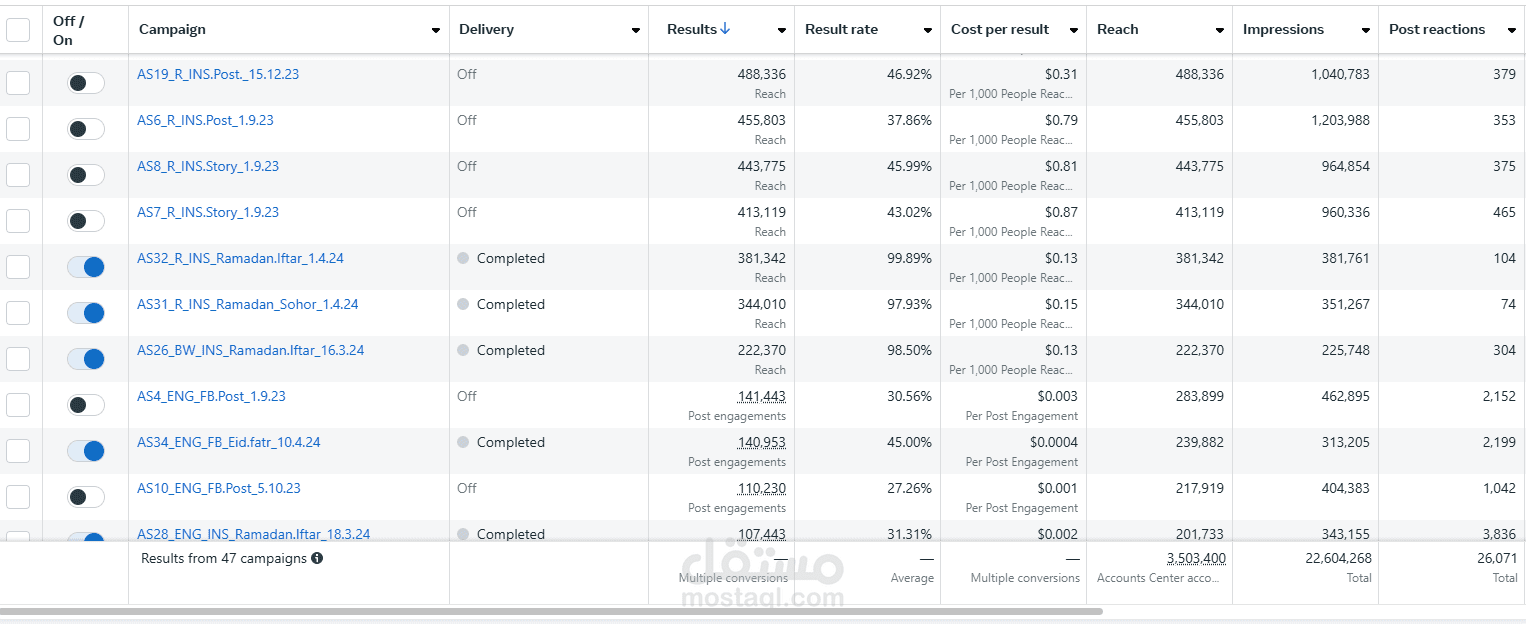The image size is (1526, 624).
Task: Toggle off campaign AS32_R_INS_Ramadan.Iftar_1.4.24
Action: coord(86,267)
